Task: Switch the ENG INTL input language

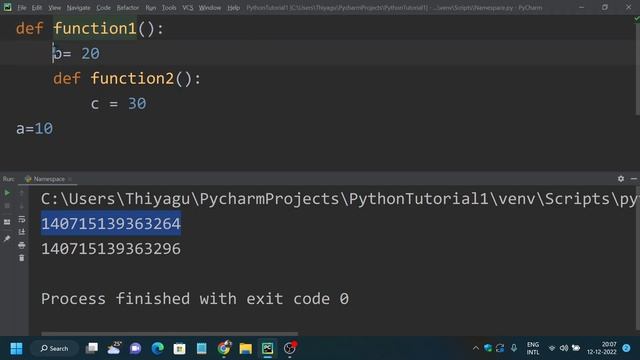Action: point(533,349)
